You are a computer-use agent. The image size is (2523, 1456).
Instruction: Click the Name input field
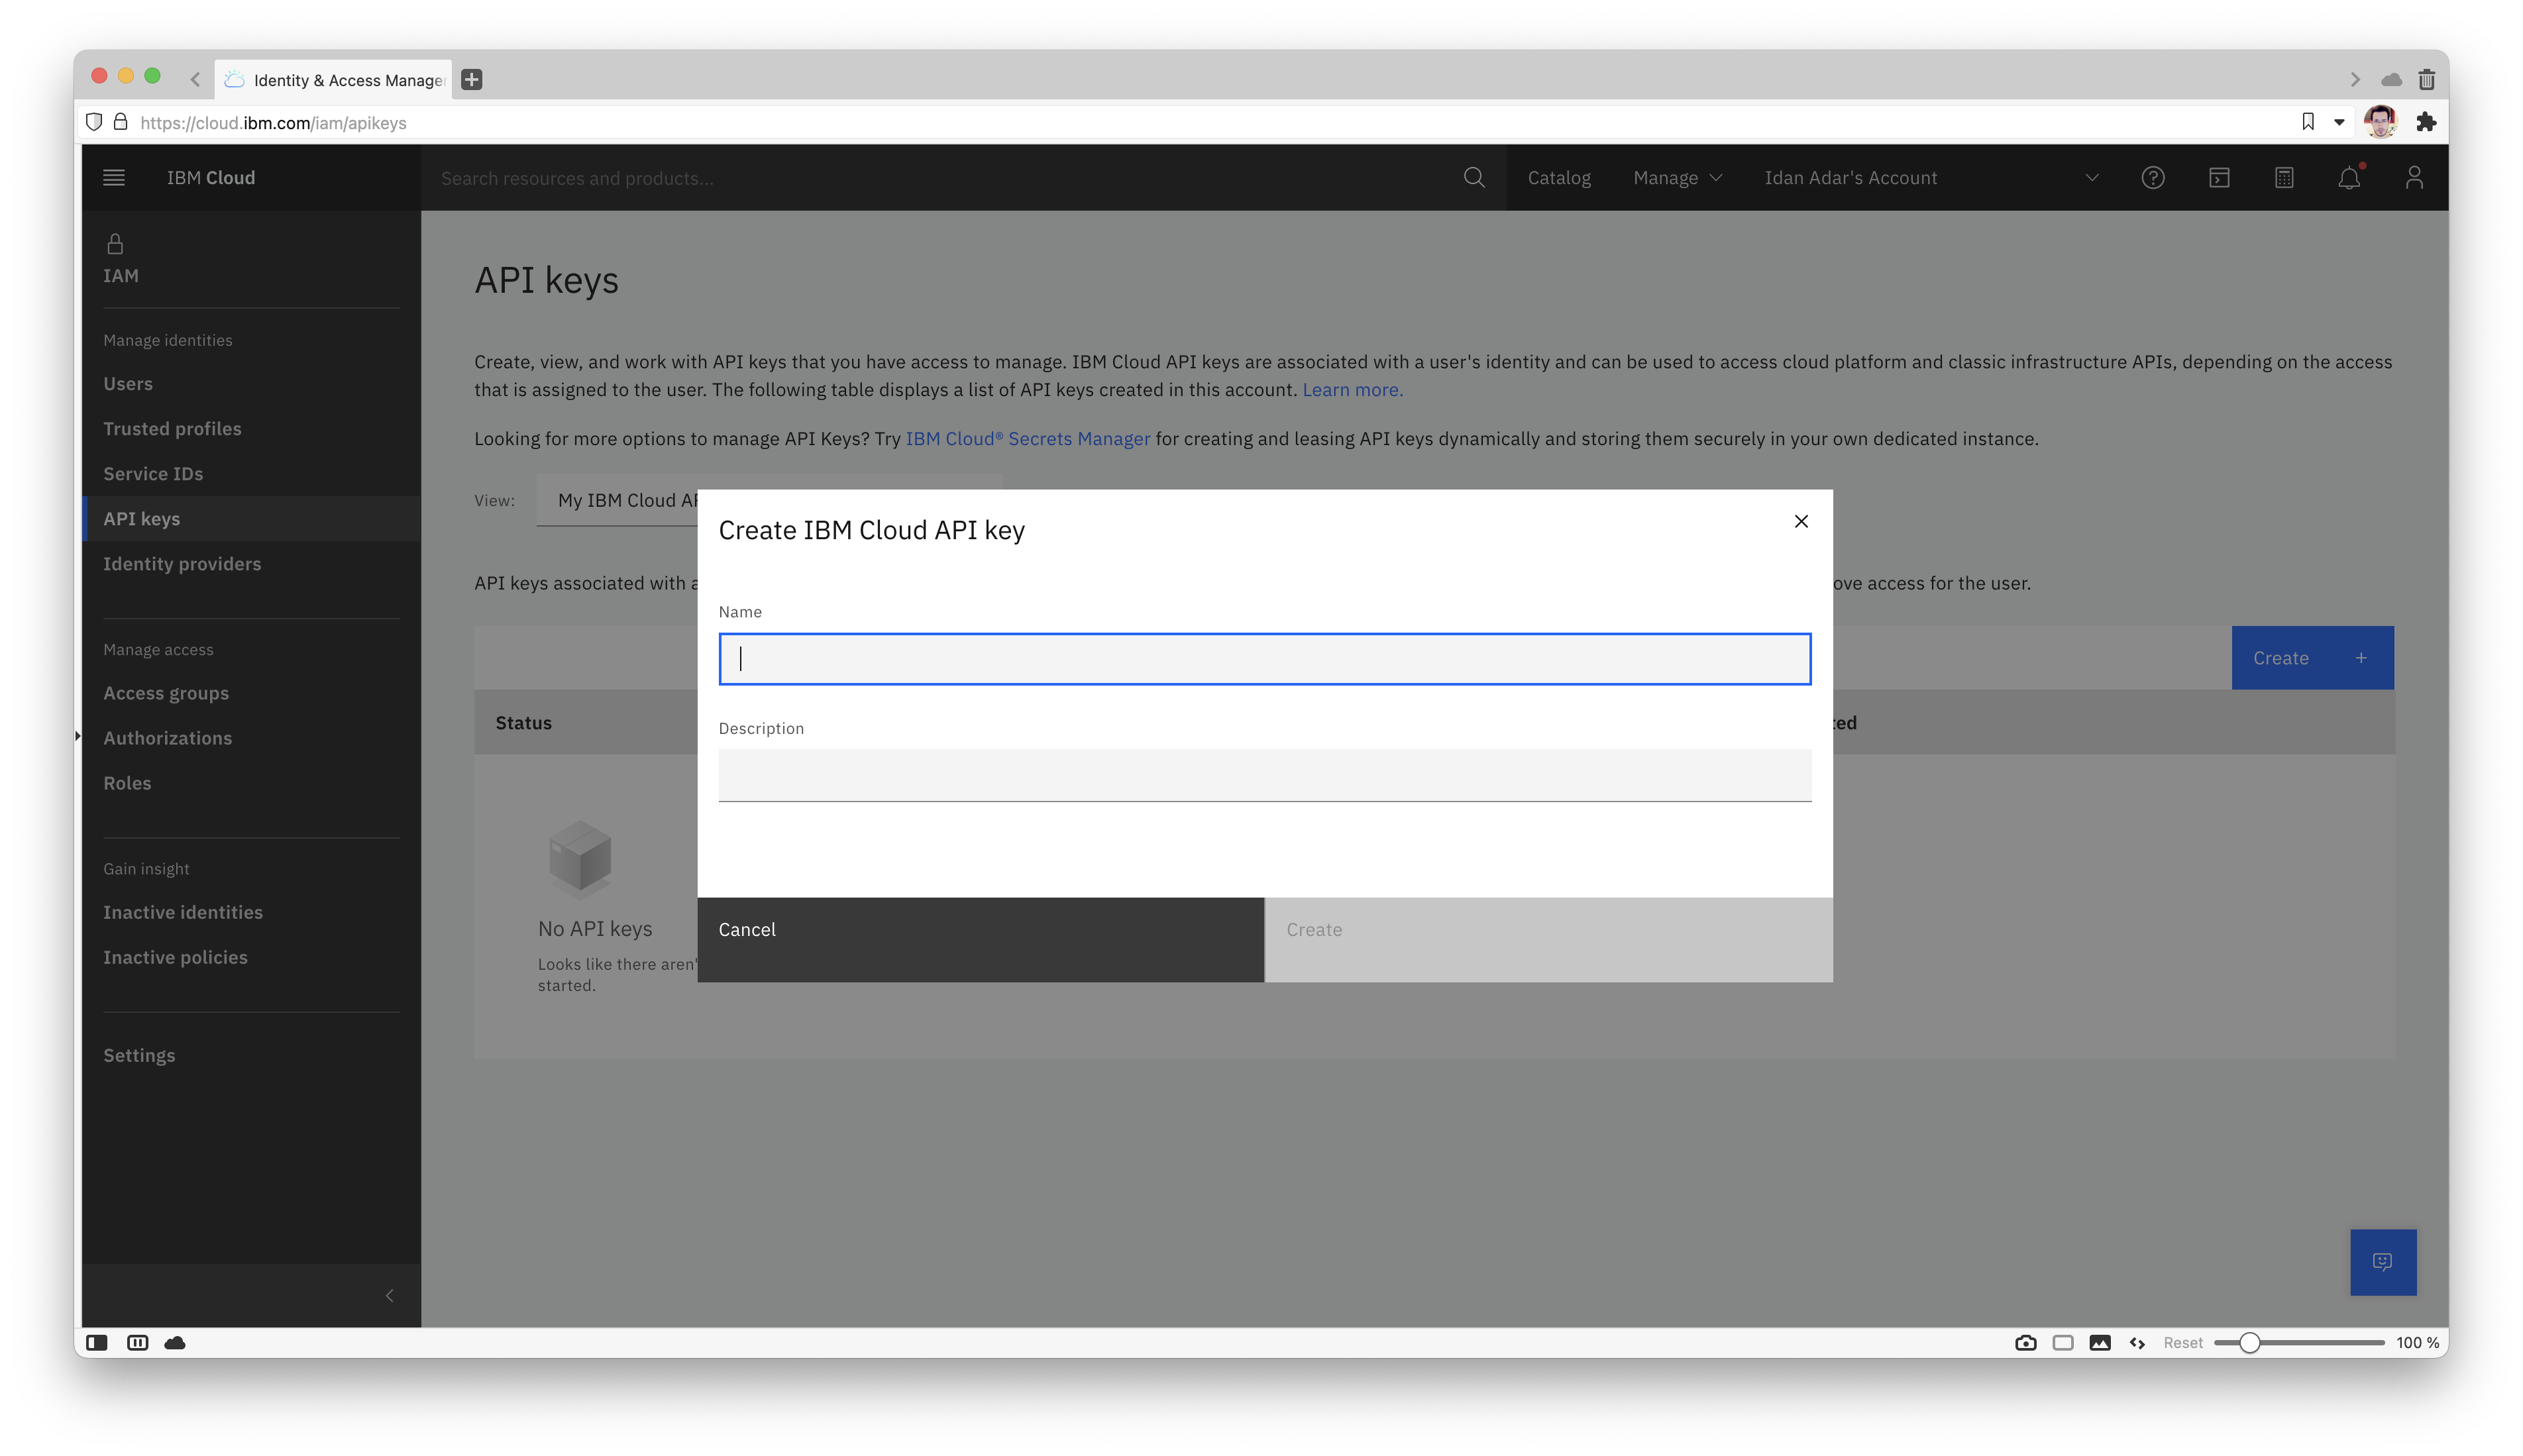[x=1263, y=658]
